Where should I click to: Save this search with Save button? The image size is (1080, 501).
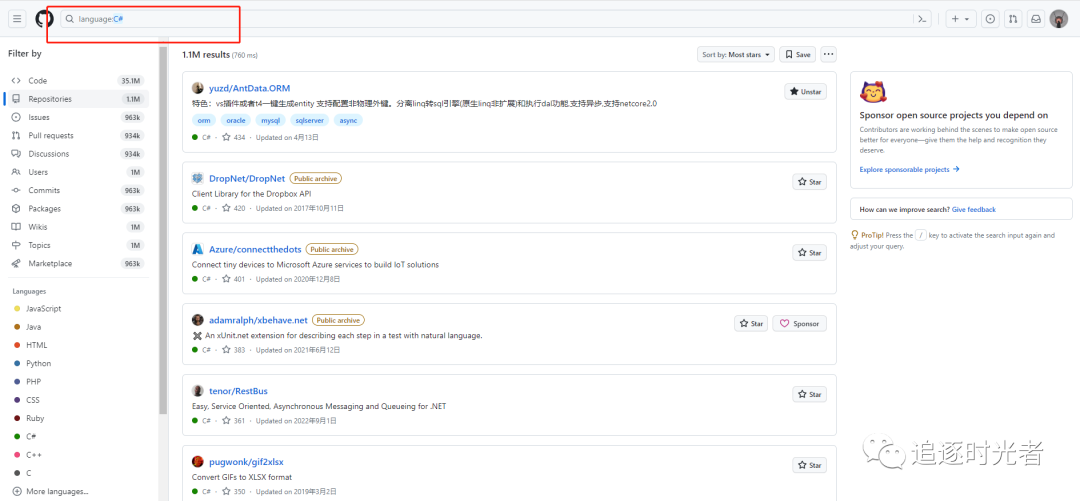(798, 54)
